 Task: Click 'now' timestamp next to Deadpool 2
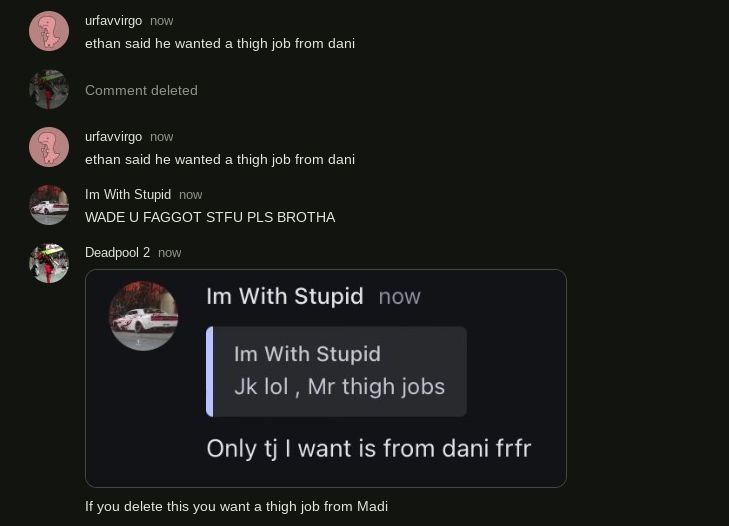pyautogui.click(x=170, y=253)
